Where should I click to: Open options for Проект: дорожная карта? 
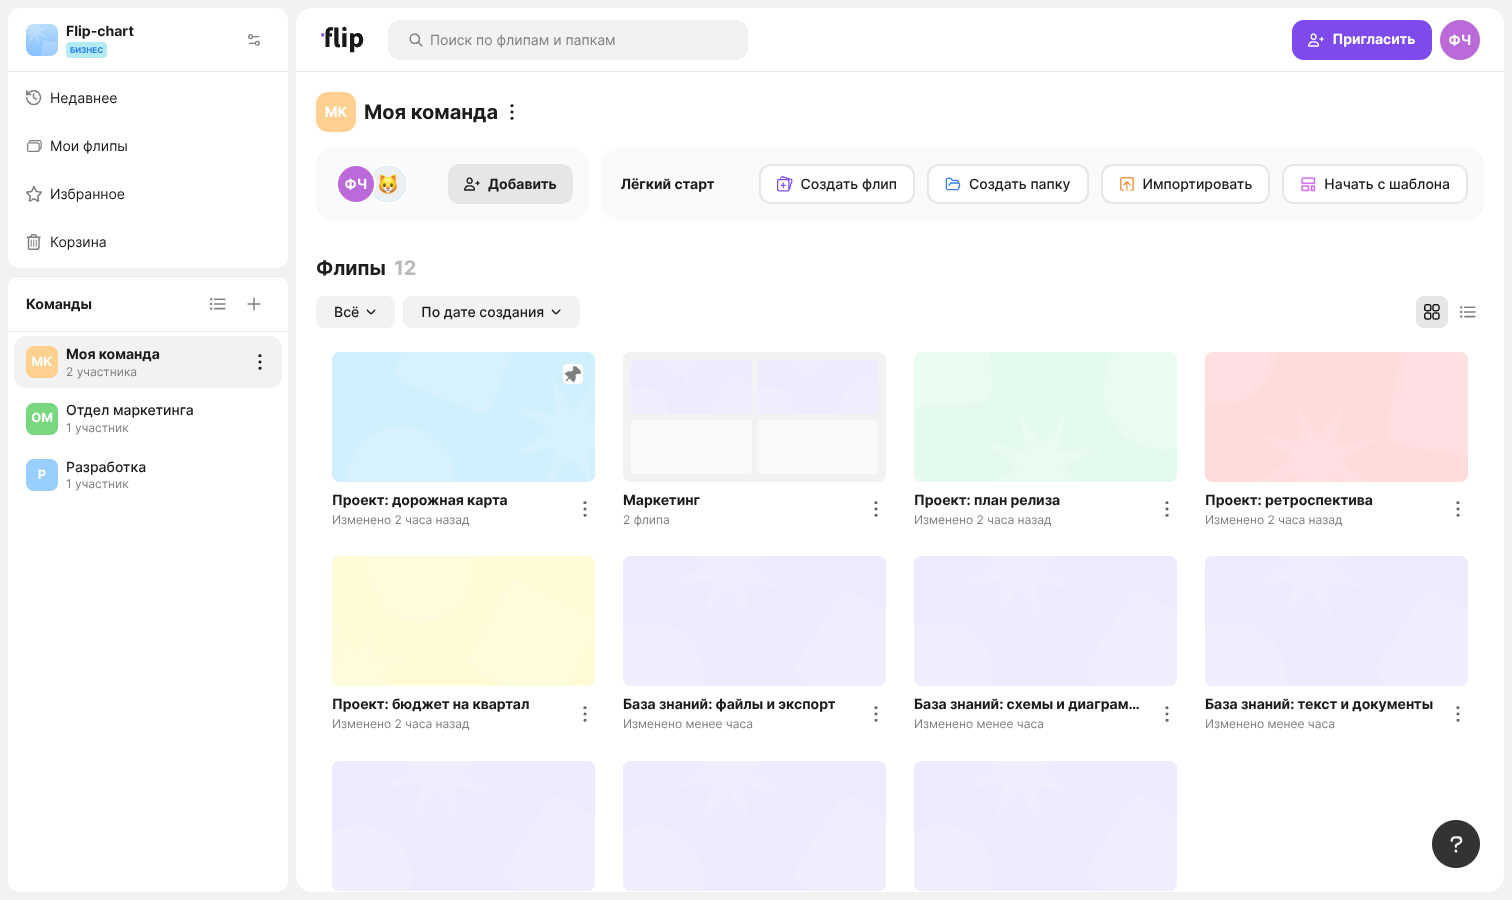pos(585,509)
